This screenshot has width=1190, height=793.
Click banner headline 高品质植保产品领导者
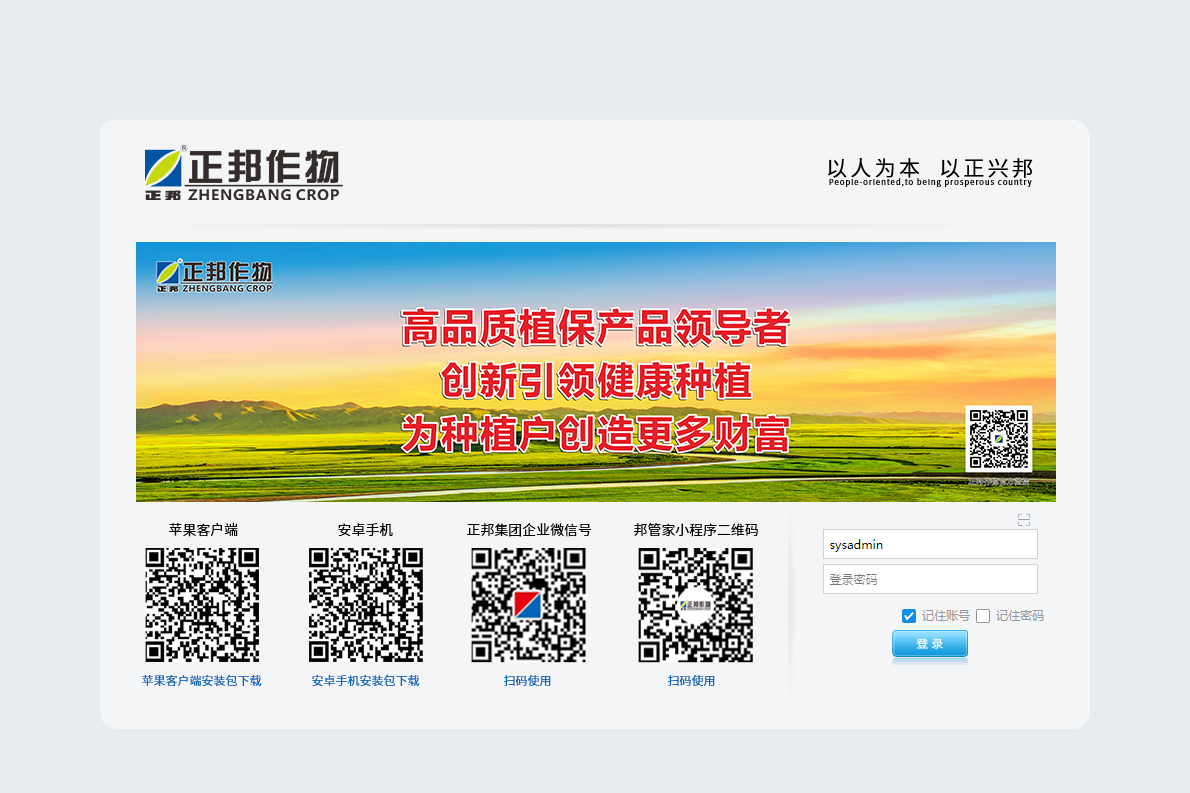[596, 328]
